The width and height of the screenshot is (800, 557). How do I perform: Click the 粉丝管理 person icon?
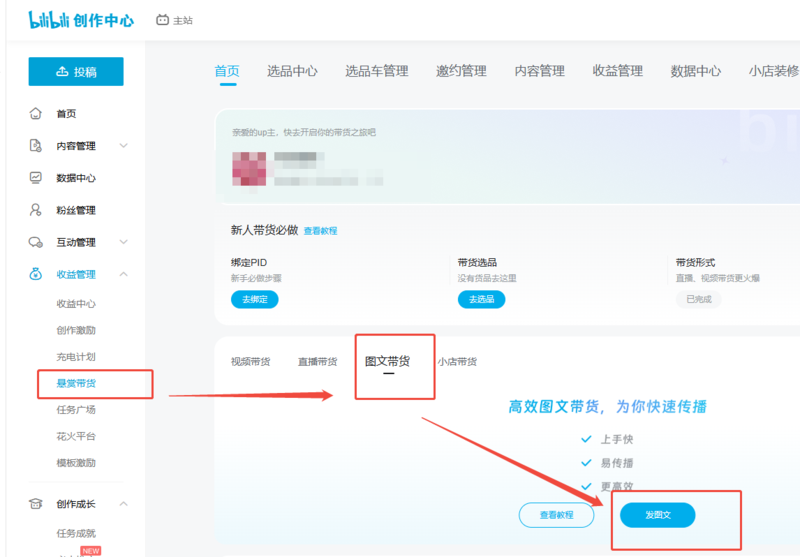35,210
